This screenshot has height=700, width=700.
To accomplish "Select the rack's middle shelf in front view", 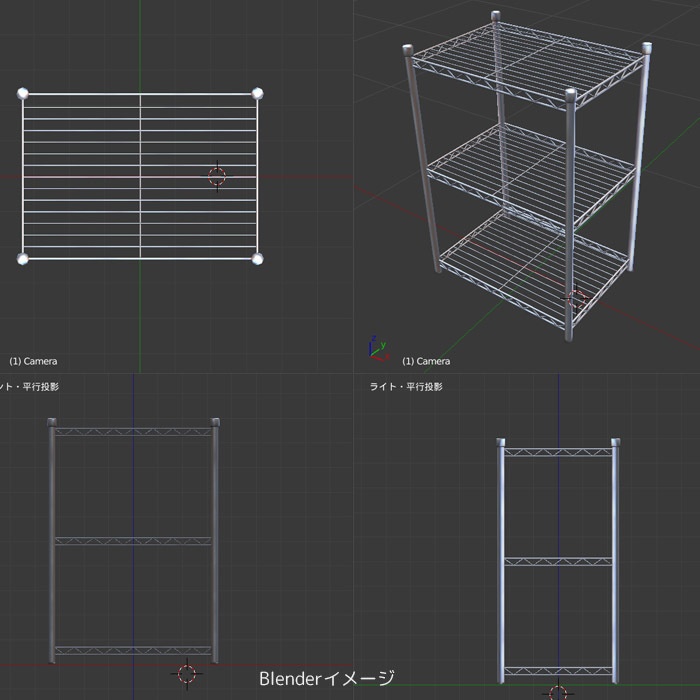I will coord(133,541).
